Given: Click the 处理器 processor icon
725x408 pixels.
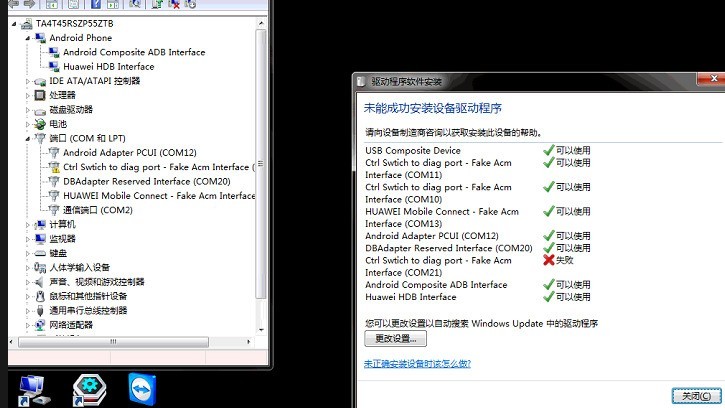Looking at the screenshot, I should (40, 95).
